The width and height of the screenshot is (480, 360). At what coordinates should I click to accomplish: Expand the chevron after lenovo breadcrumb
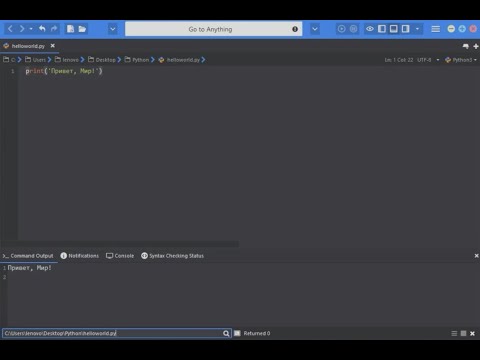click(82, 60)
